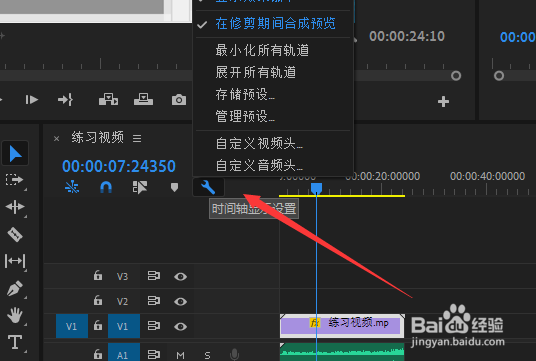Select the Type tool
This screenshot has height=361, width=536.
coord(15,342)
